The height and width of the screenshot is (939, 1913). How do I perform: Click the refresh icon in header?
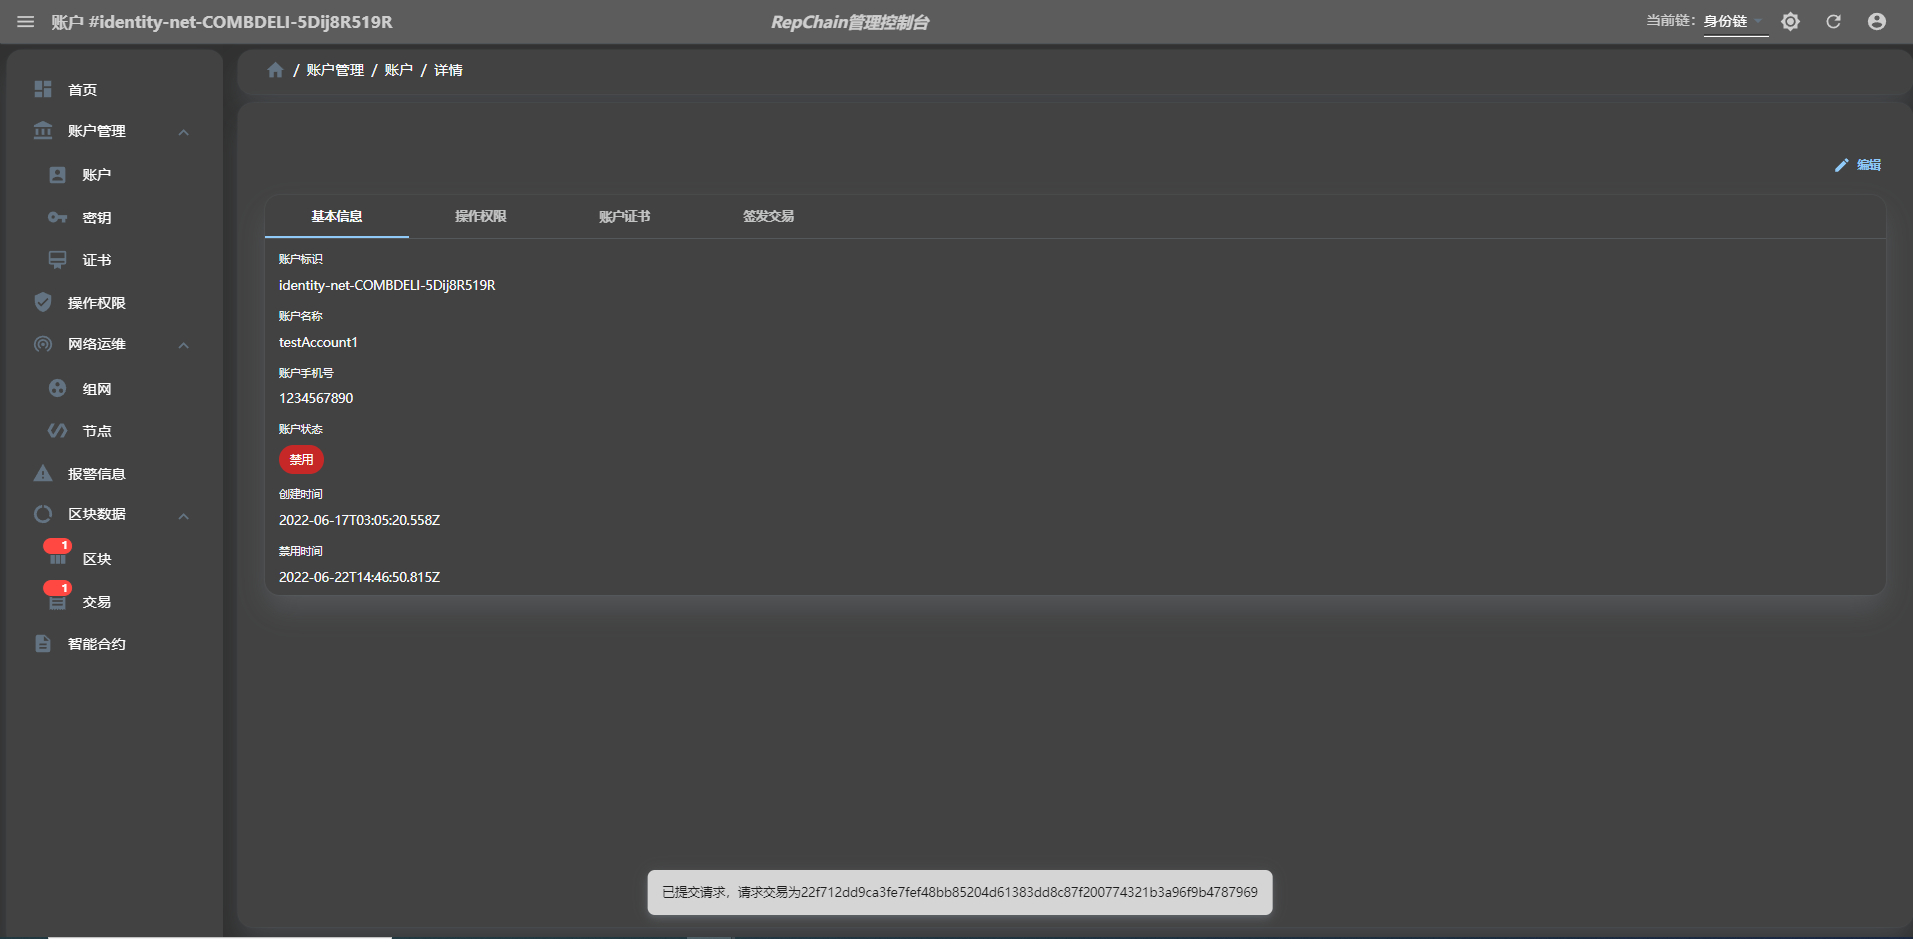tap(1833, 21)
